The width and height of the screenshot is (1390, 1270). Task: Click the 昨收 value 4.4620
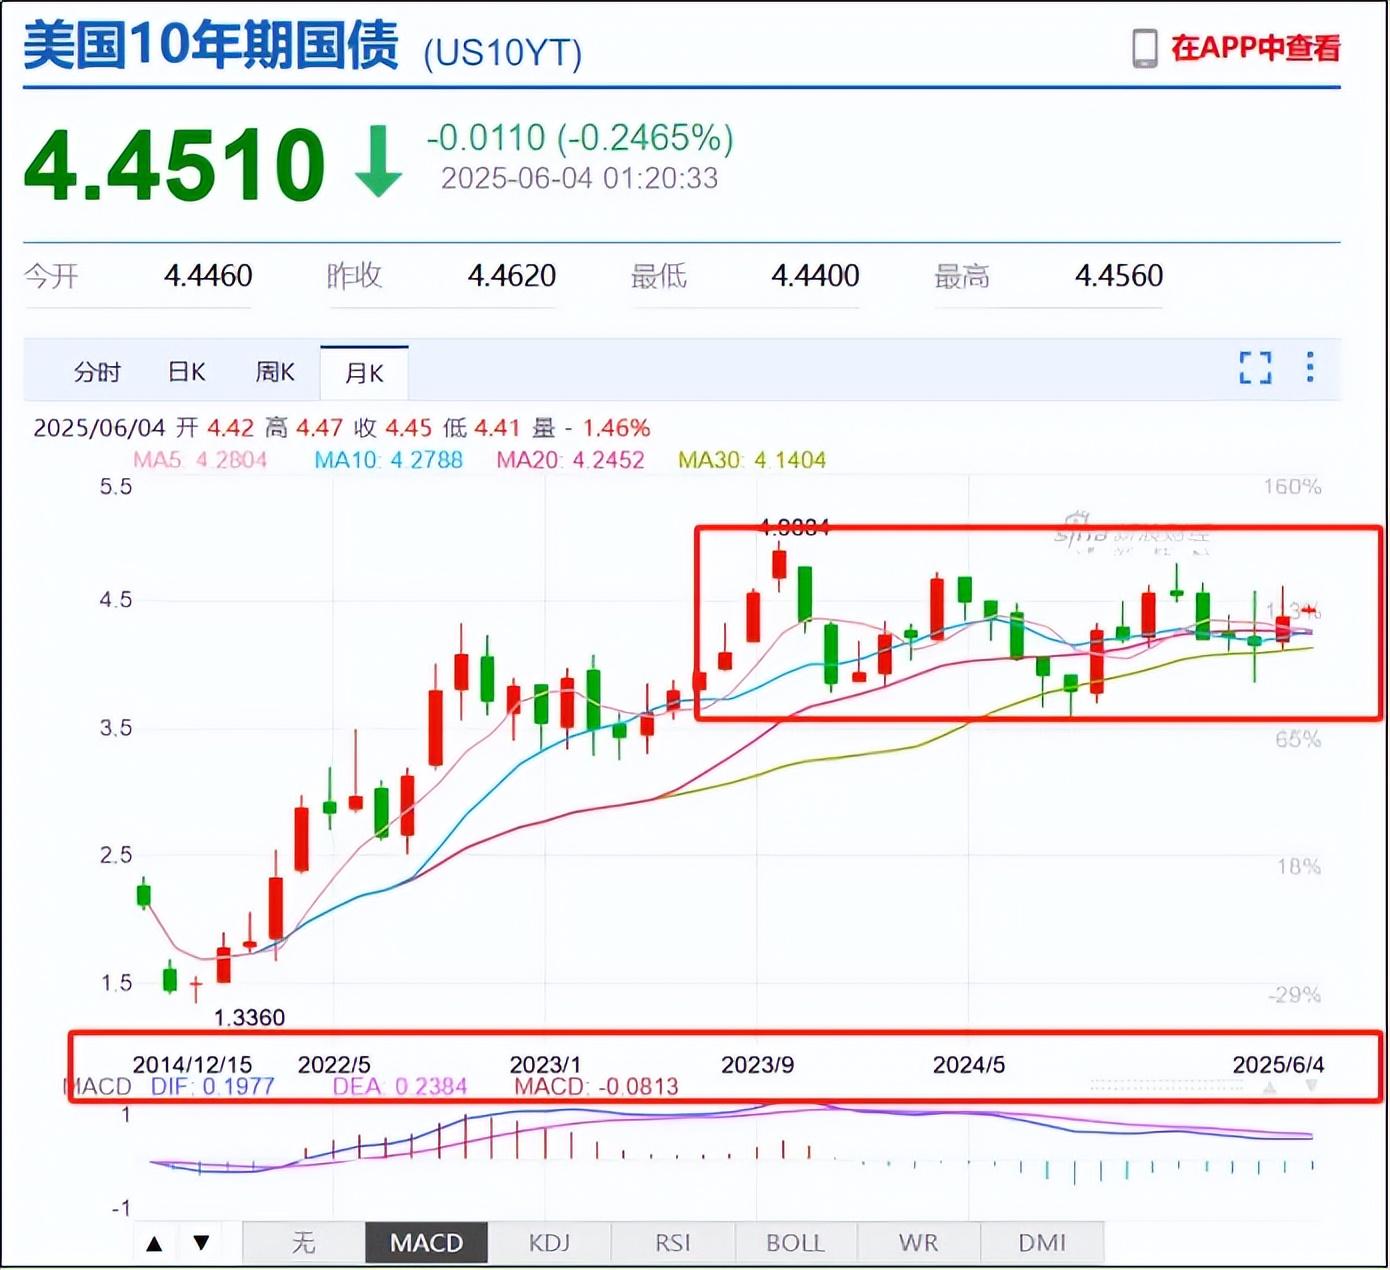pyautogui.click(x=512, y=276)
